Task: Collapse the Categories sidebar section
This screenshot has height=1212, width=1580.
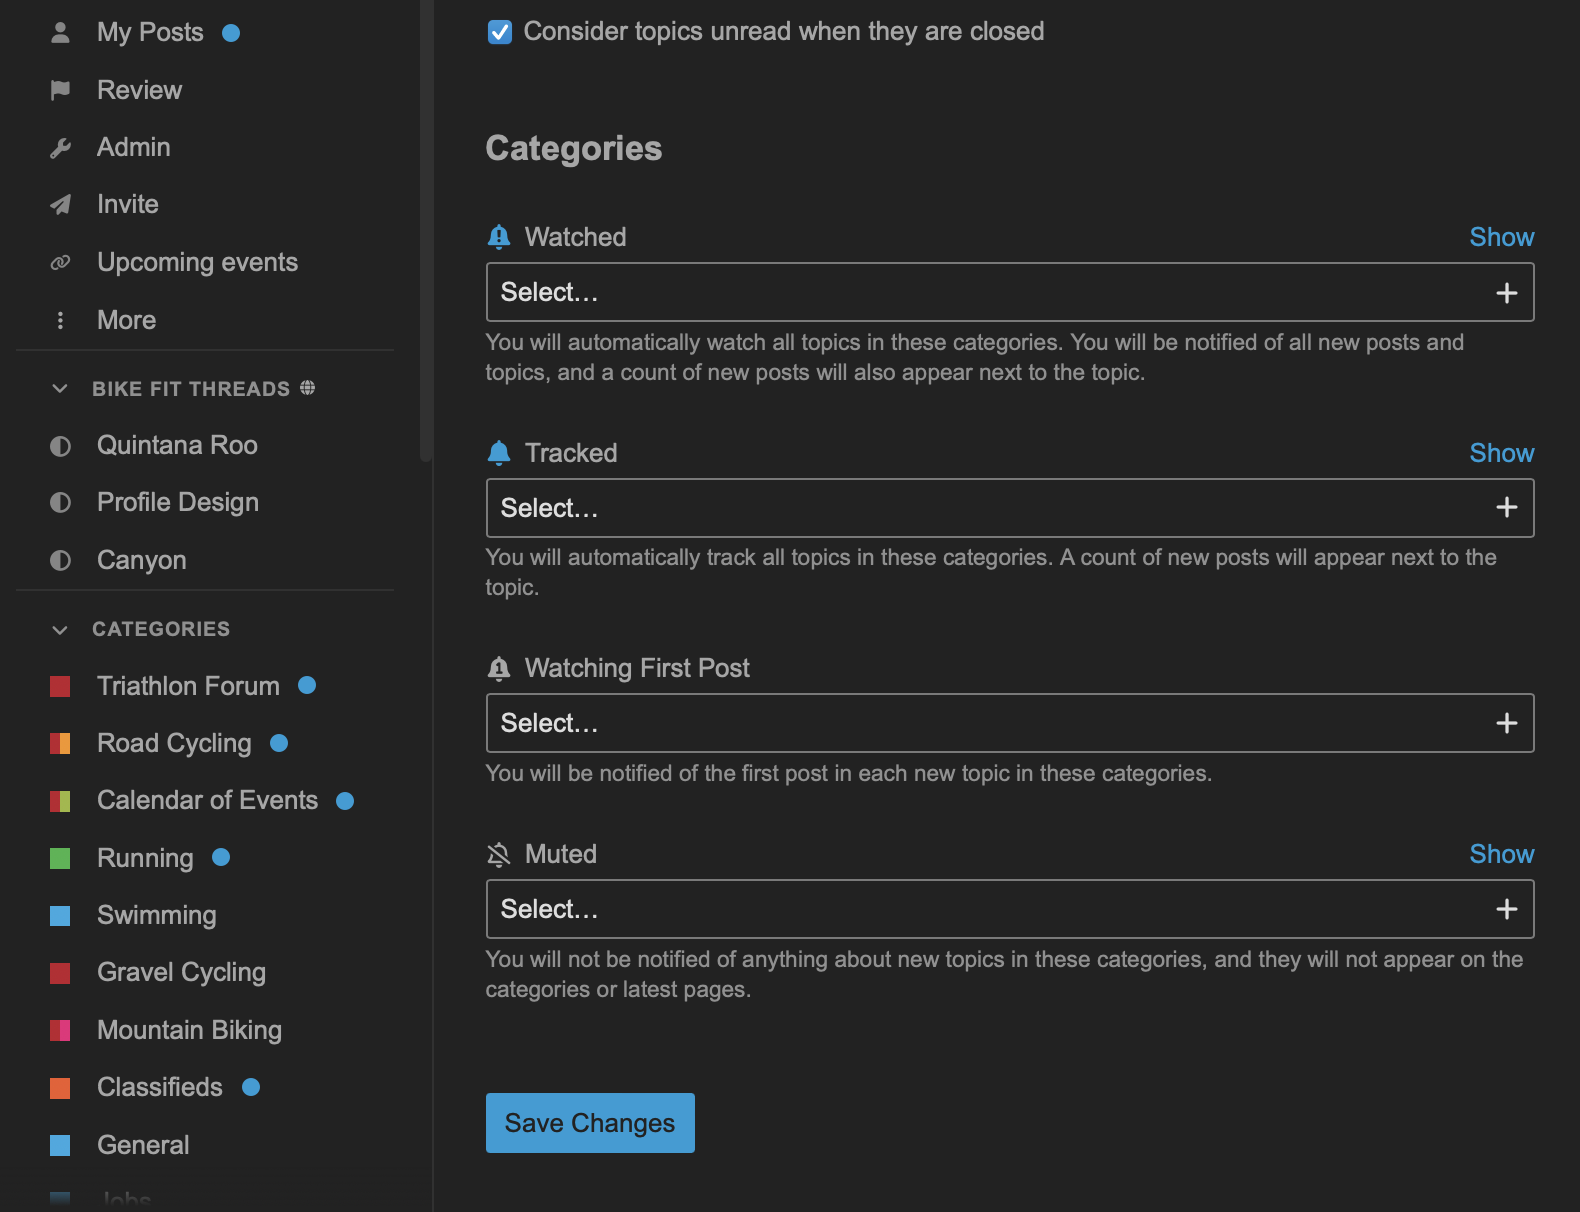Action: pyautogui.click(x=60, y=629)
